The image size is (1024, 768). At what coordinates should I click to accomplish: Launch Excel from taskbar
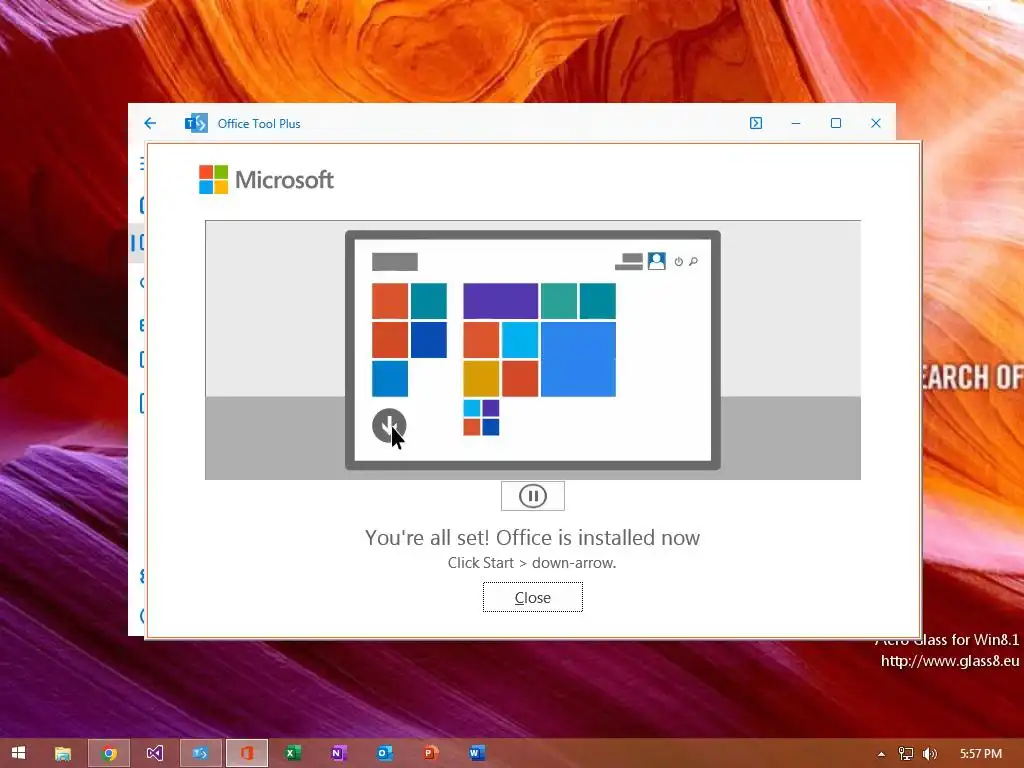293,753
